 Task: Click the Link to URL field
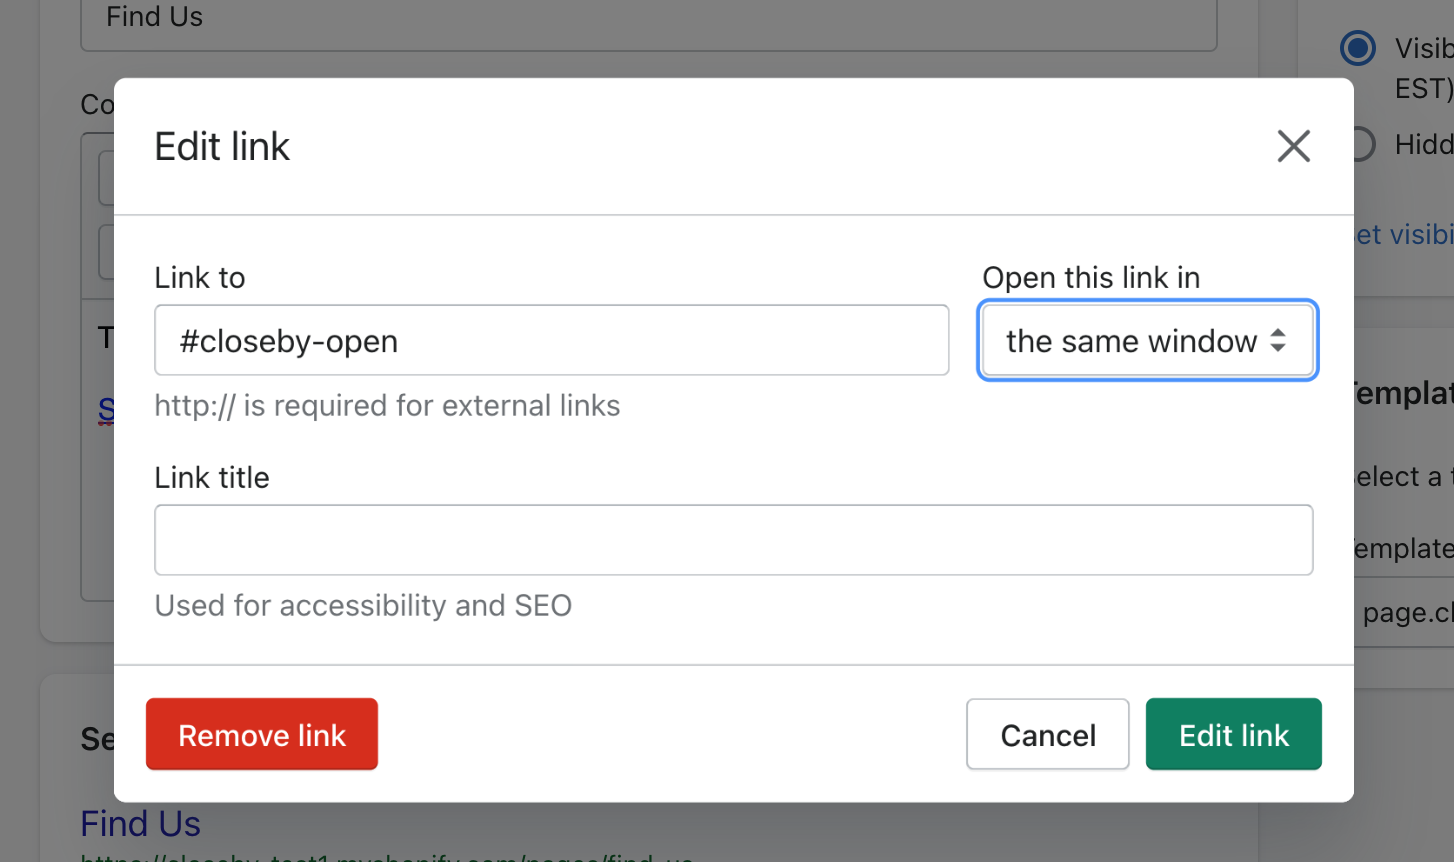coord(551,341)
